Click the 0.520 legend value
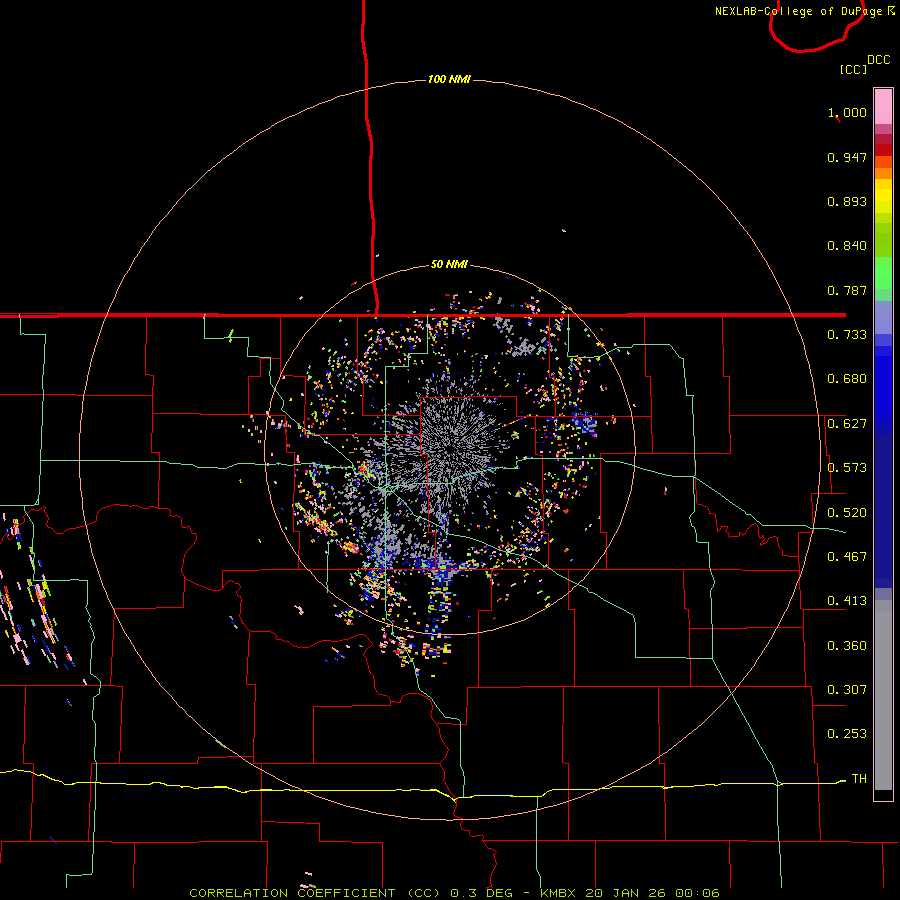The height and width of the screenshot is (900, 900). tap(847, 513)
